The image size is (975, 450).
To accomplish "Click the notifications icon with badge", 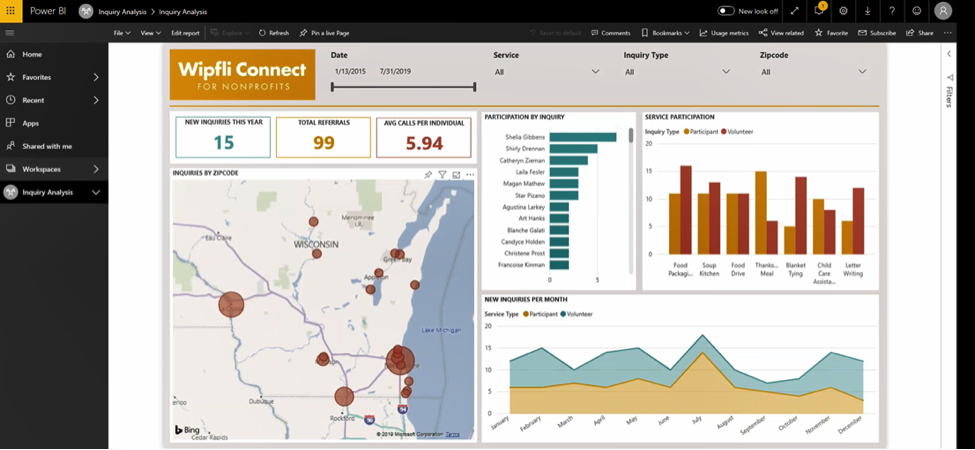I will [820, 11].
